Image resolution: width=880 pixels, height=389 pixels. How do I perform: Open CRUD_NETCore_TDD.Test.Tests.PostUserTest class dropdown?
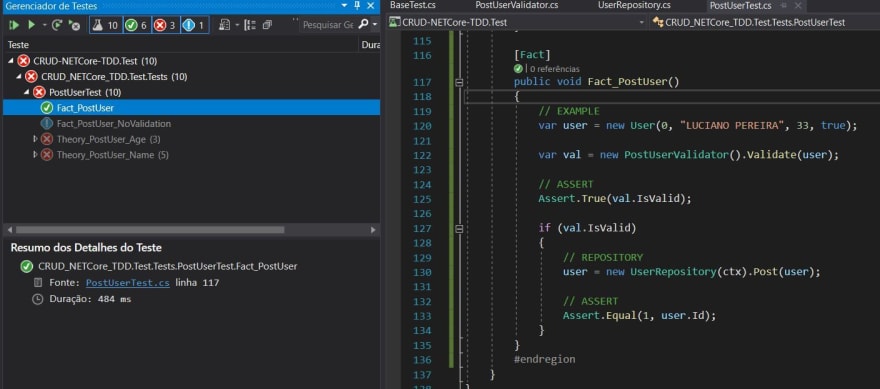765,22
